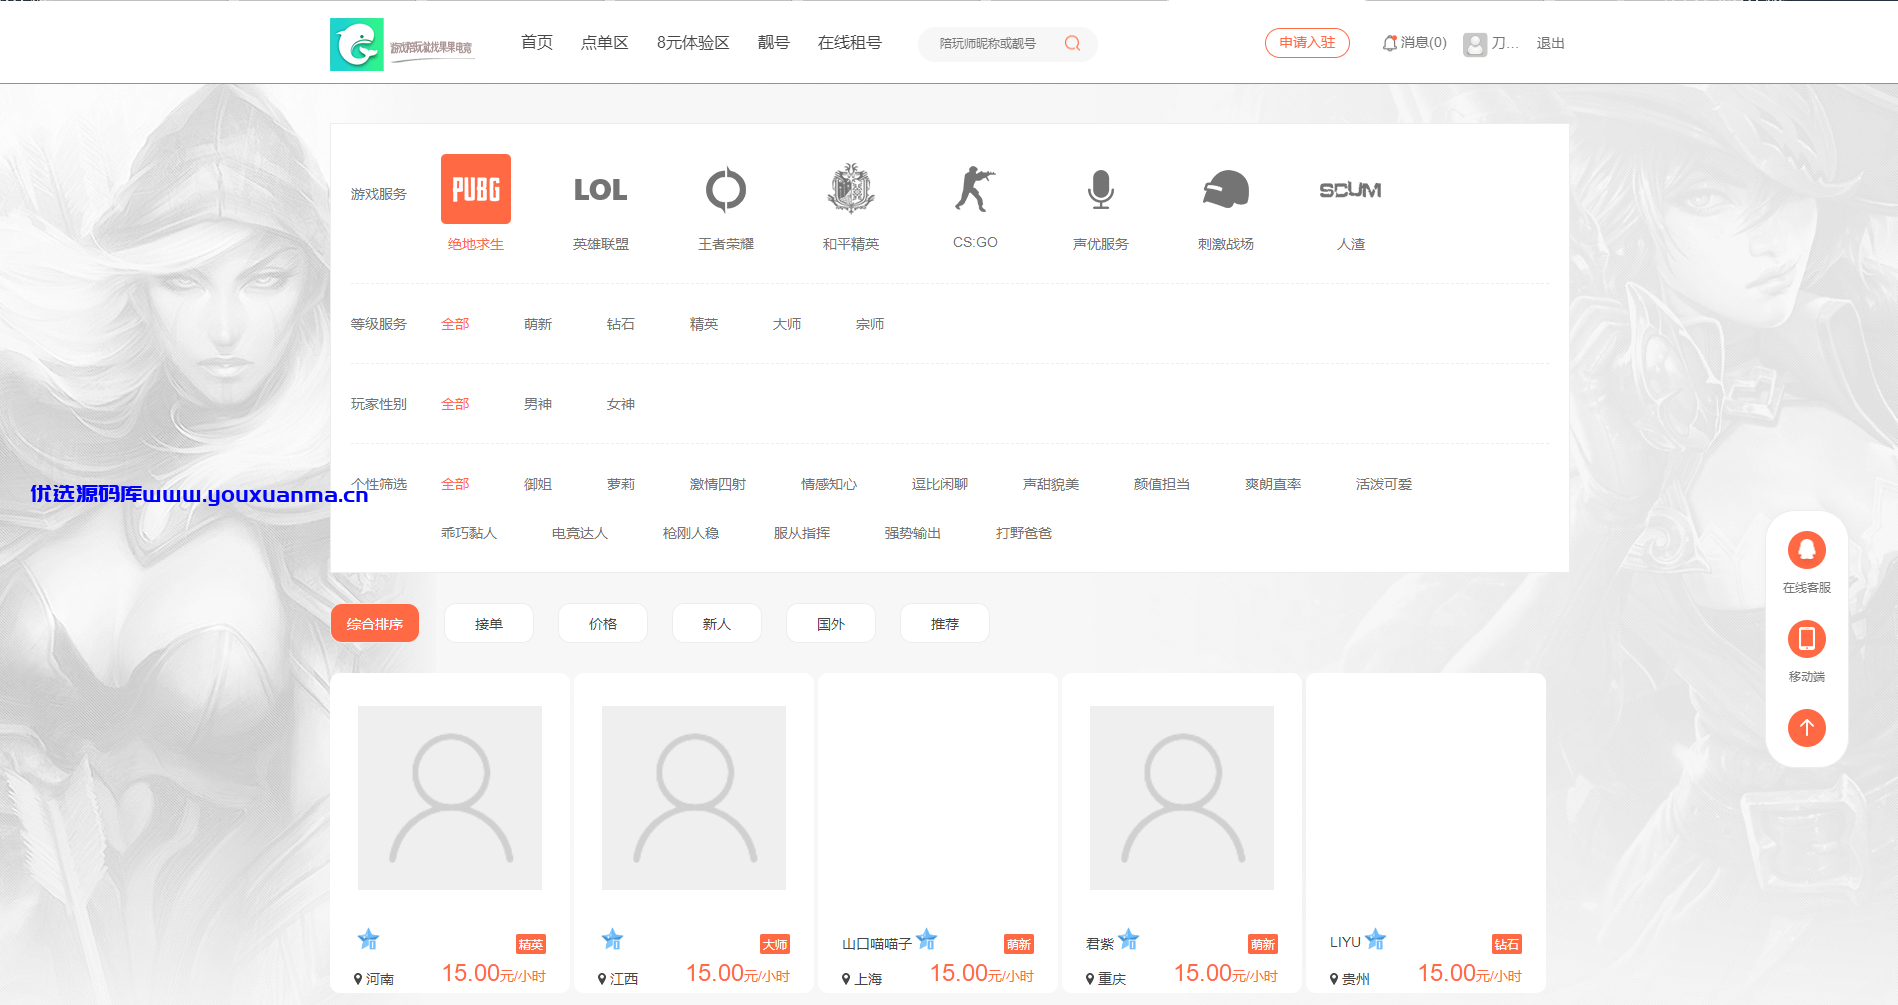The height and width of the screenshot is (1005, 1898).
Task: Sort by 推荐 tab
Action: (945, 623)
